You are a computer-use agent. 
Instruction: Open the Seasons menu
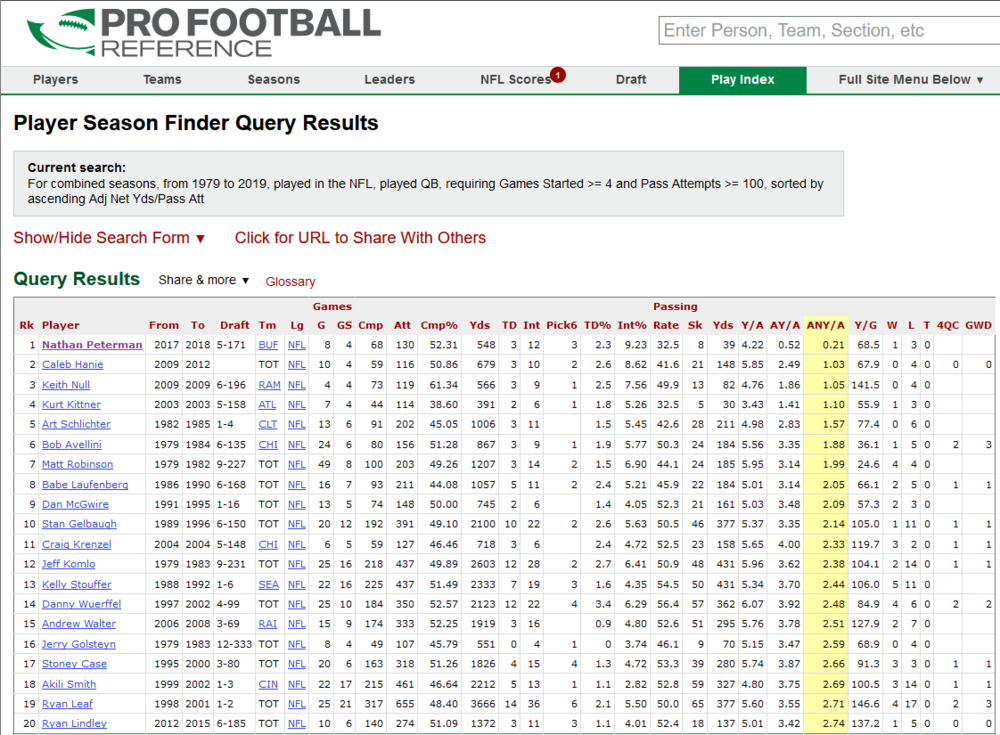(274, 80)
